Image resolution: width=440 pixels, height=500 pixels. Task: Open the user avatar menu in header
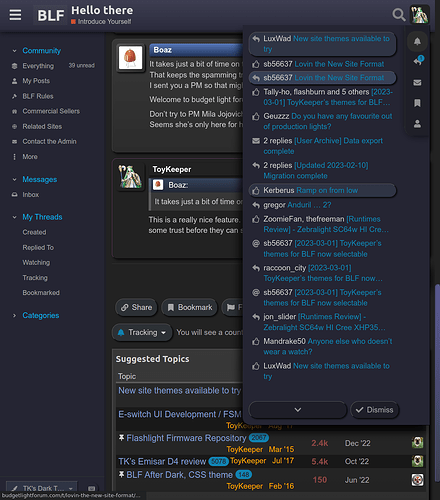click(419, 15)
